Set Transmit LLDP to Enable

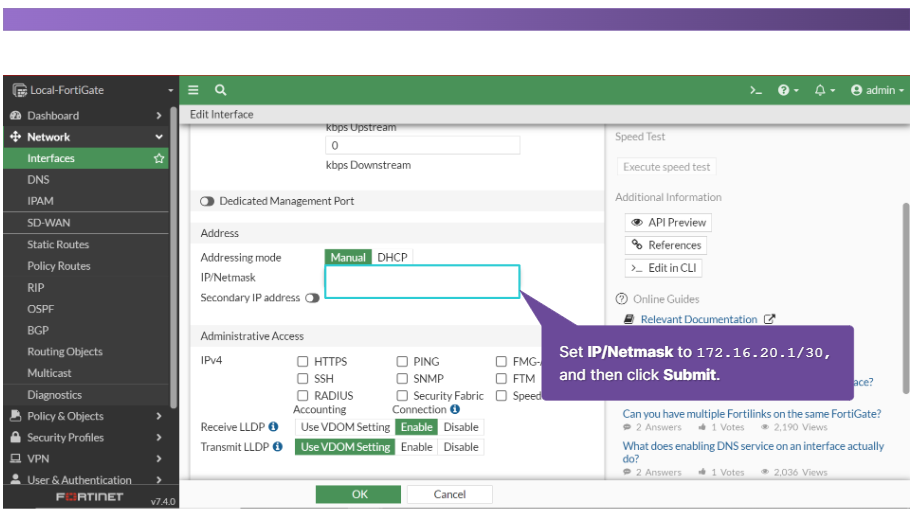click(x=416, y=447)
